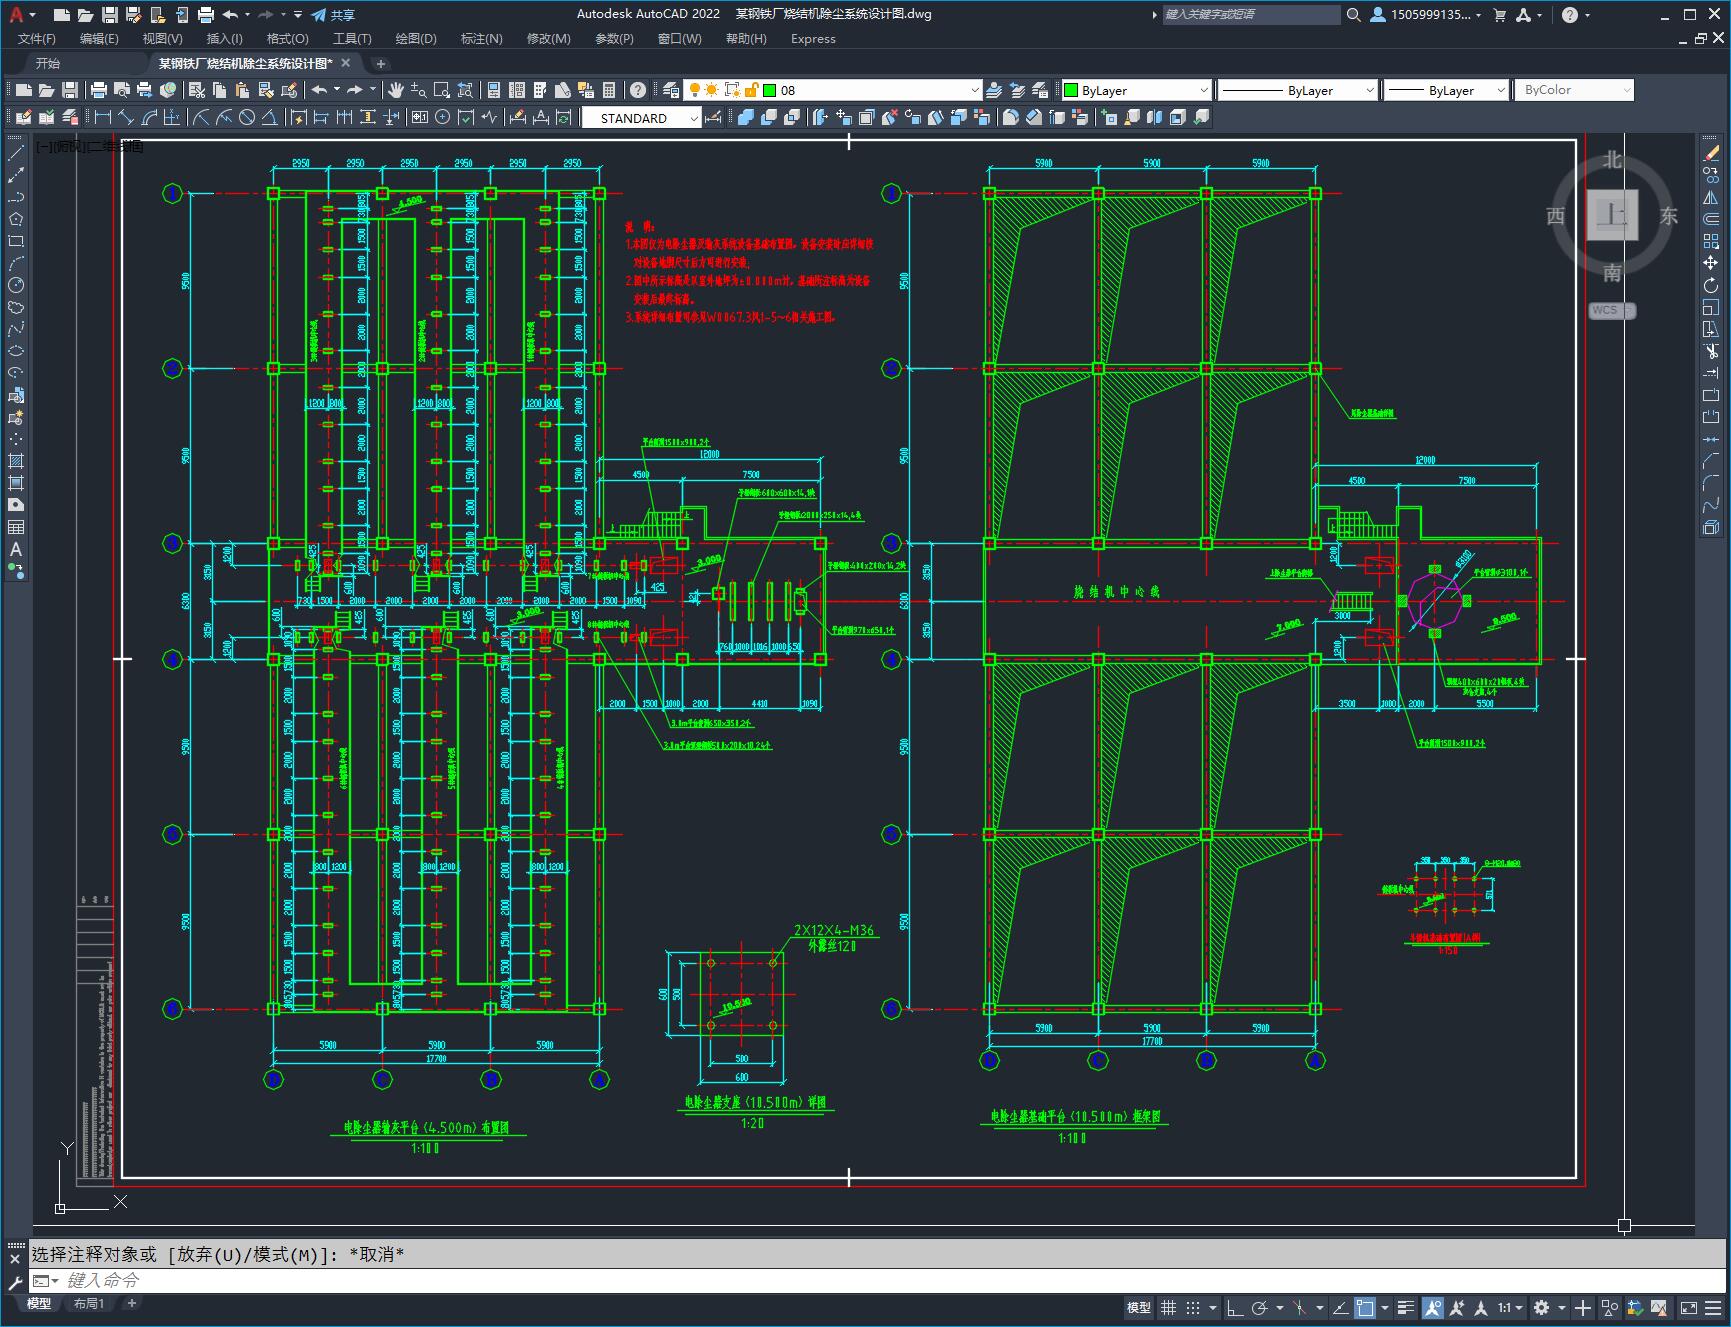Open the ByLayer color swatch control
The height and width of the screenshot is (1327, 1731).
(1136, 90)
